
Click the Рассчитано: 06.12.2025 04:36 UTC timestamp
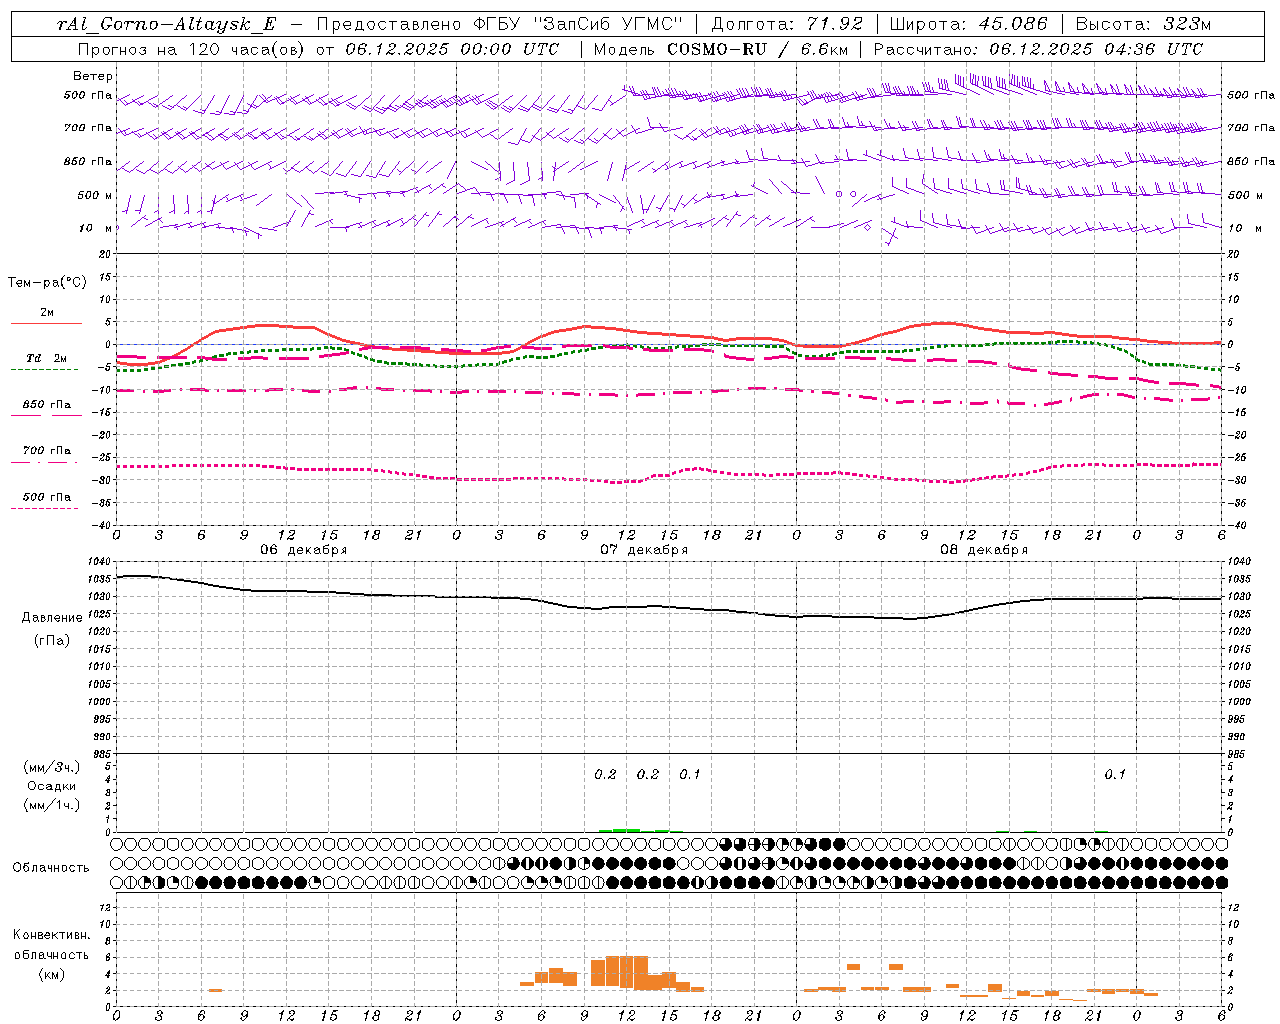pyautogui.click(x=1038, y=48)
